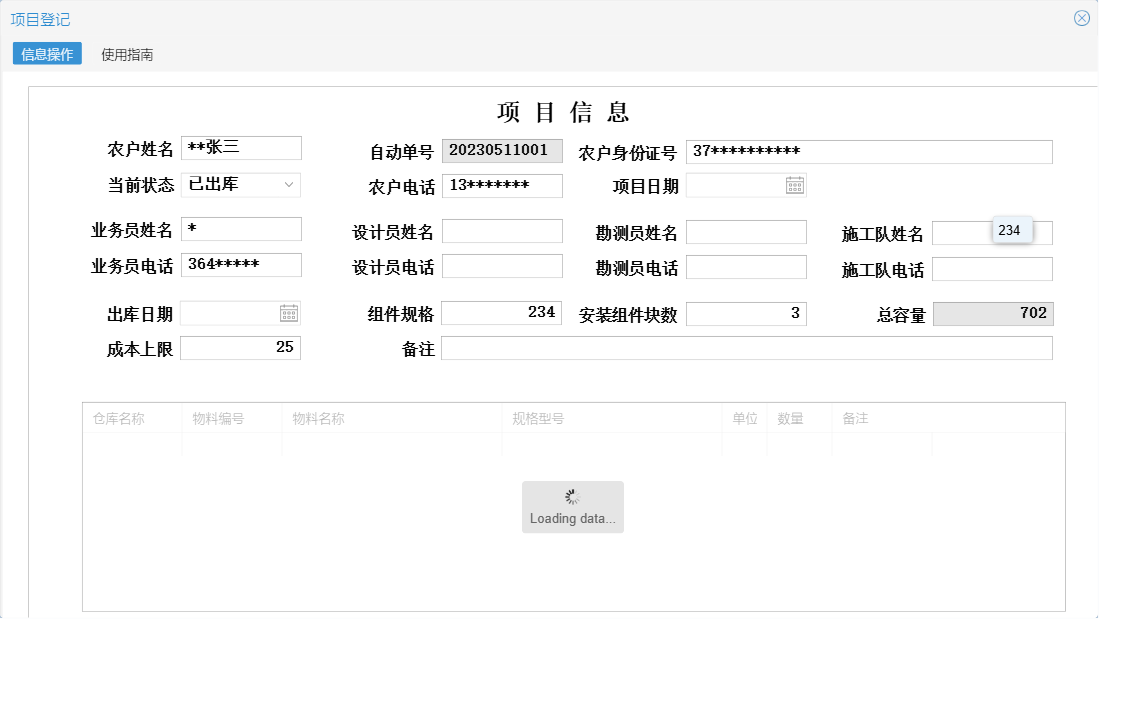This screenshot has width=1130, height=712.
Task: Click the 勘测员电话 input box
Action: click(747, 266)
